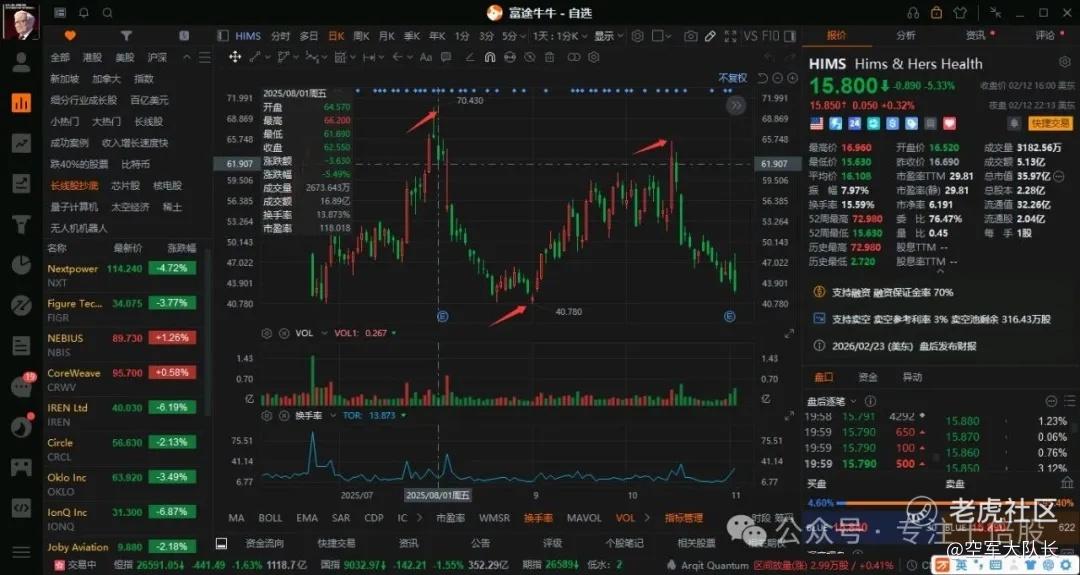
Task: Open the pie-chart portfolio sidebar icon
Action: (x=21, y=264)
